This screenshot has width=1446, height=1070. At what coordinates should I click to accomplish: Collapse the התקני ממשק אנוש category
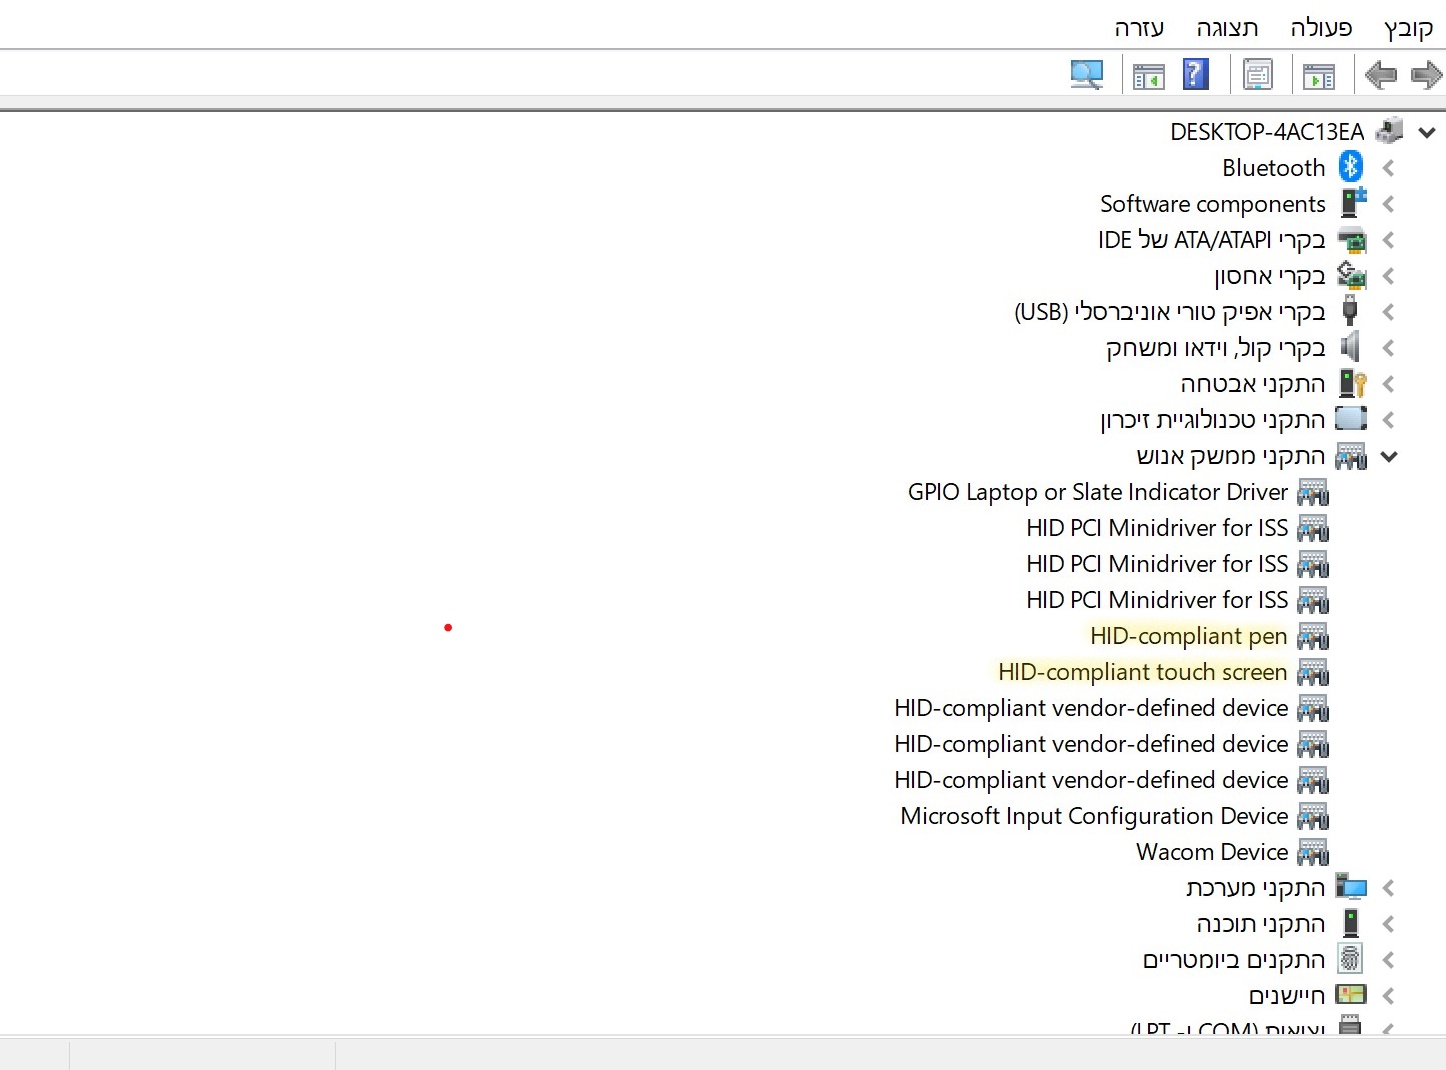tap(1389, 457)
